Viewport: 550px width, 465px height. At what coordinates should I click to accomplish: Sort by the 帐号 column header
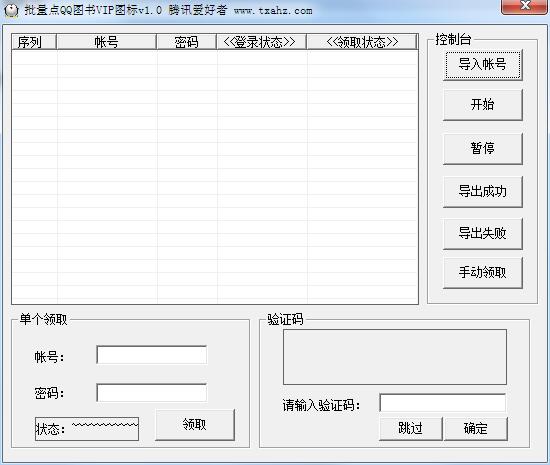[106, 42]
